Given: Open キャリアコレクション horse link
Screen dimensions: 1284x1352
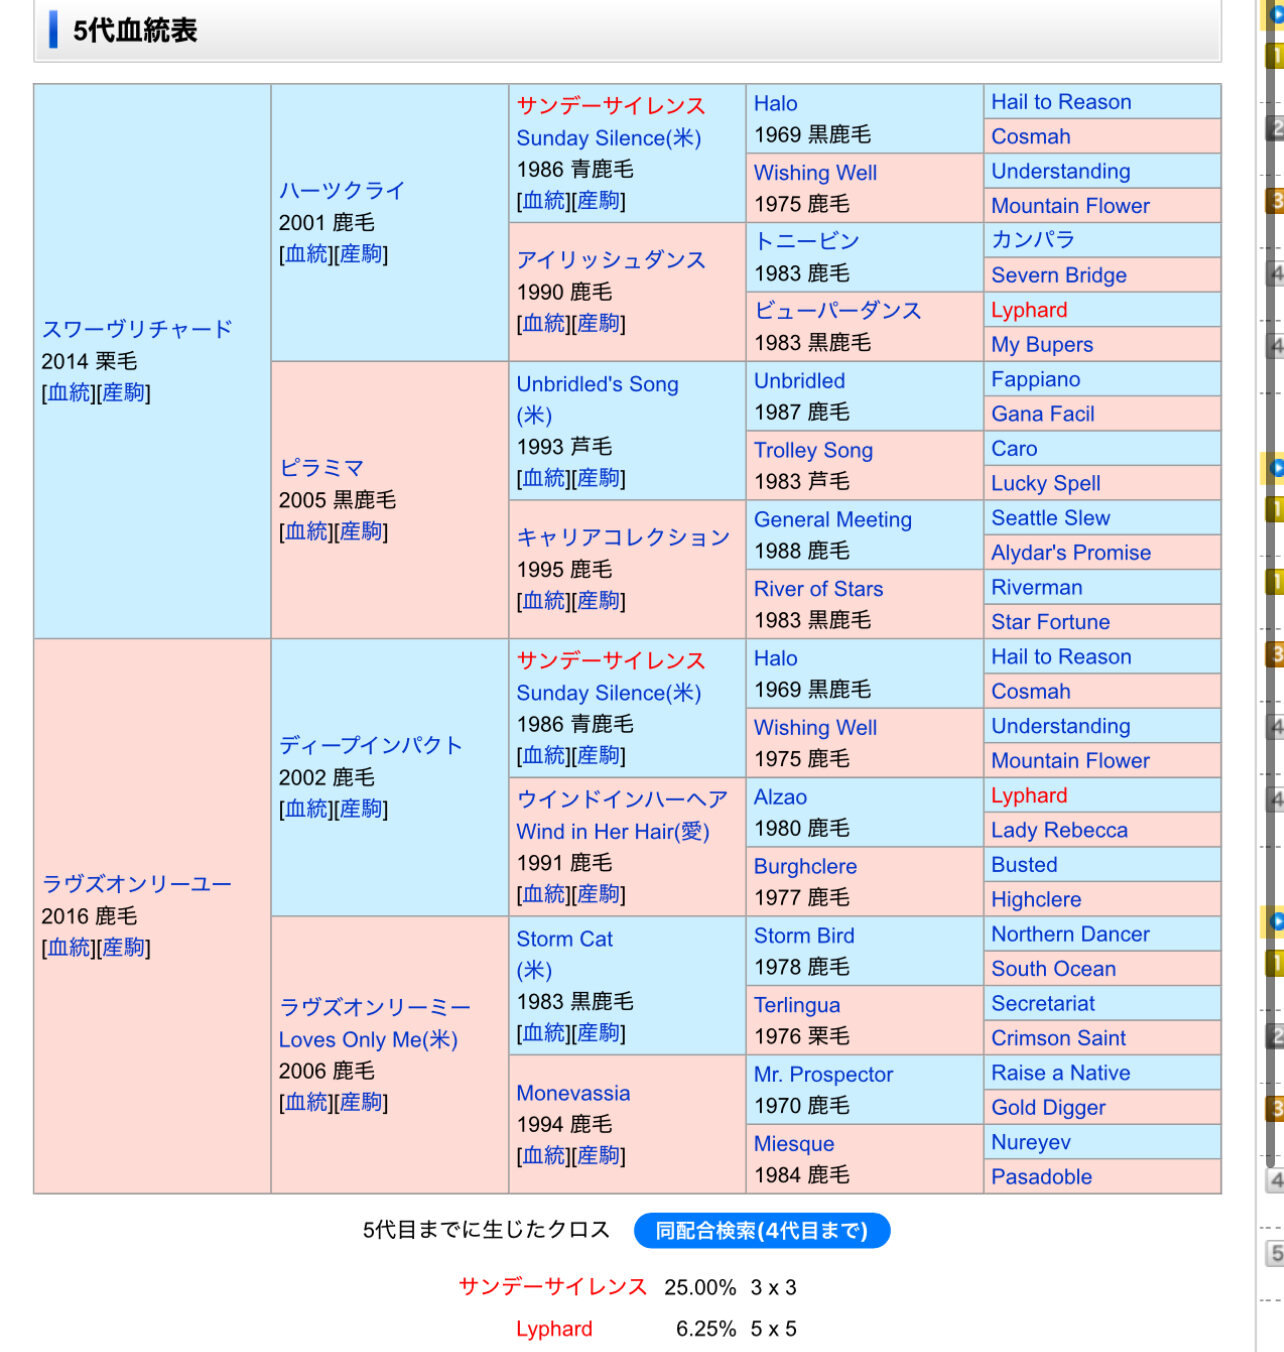Looking at the screenshot, I should tap(623, 537).
